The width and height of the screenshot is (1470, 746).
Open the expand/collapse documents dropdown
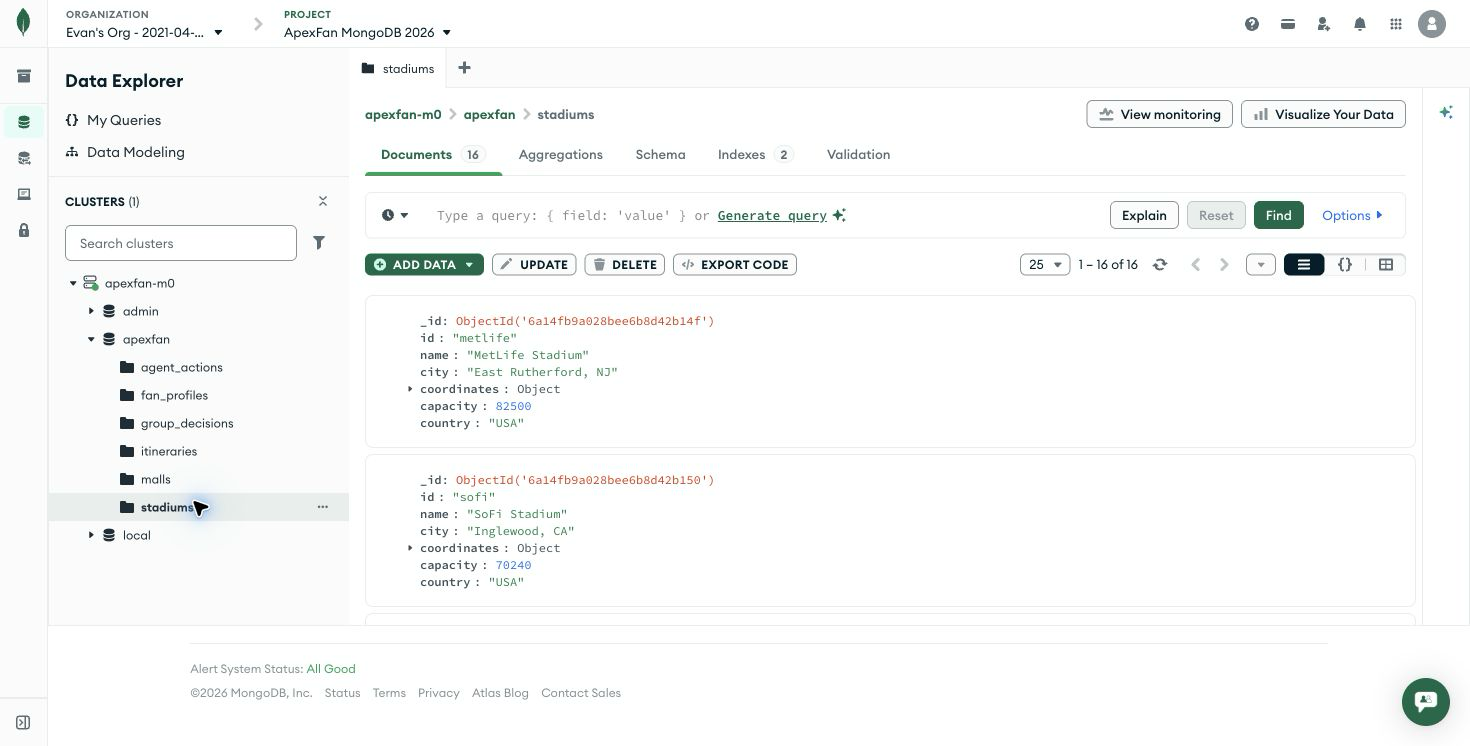point(1260,265)
